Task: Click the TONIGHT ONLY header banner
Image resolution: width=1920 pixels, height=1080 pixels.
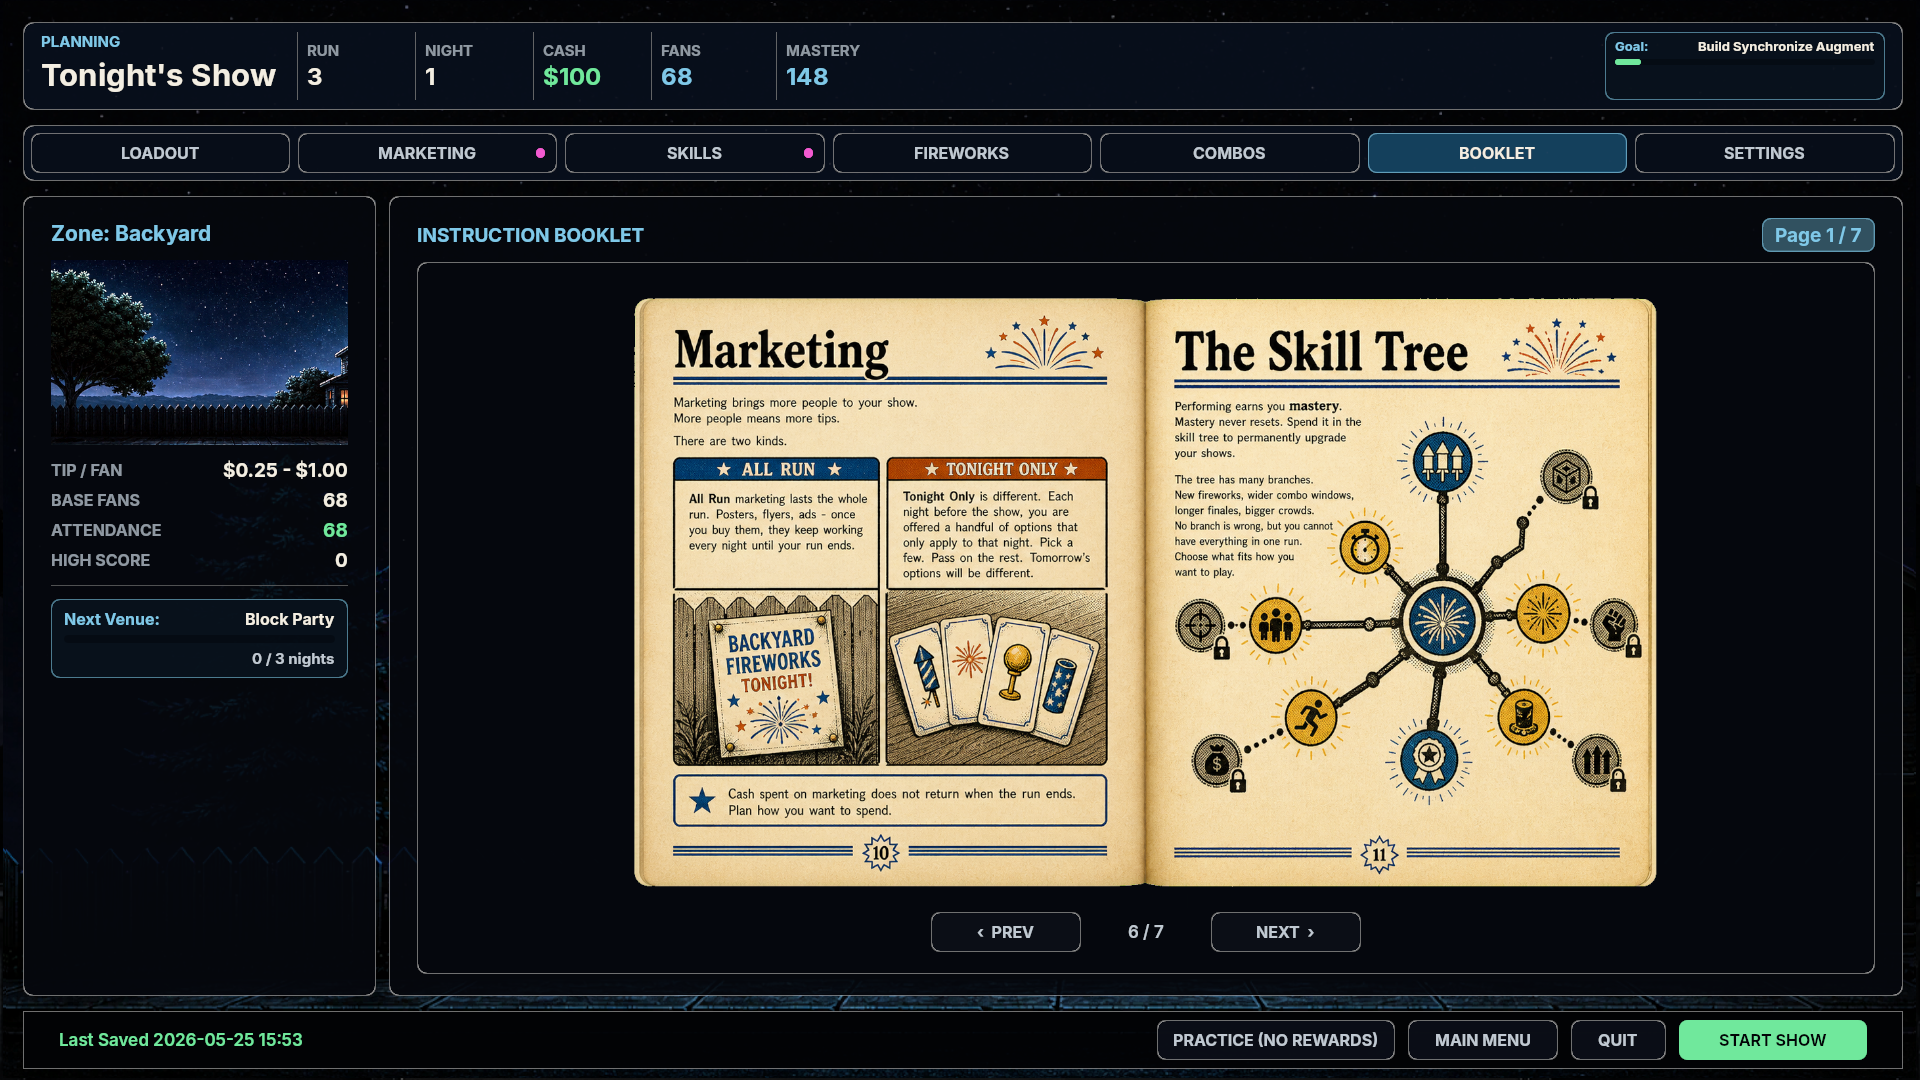Action: point(997,469)
